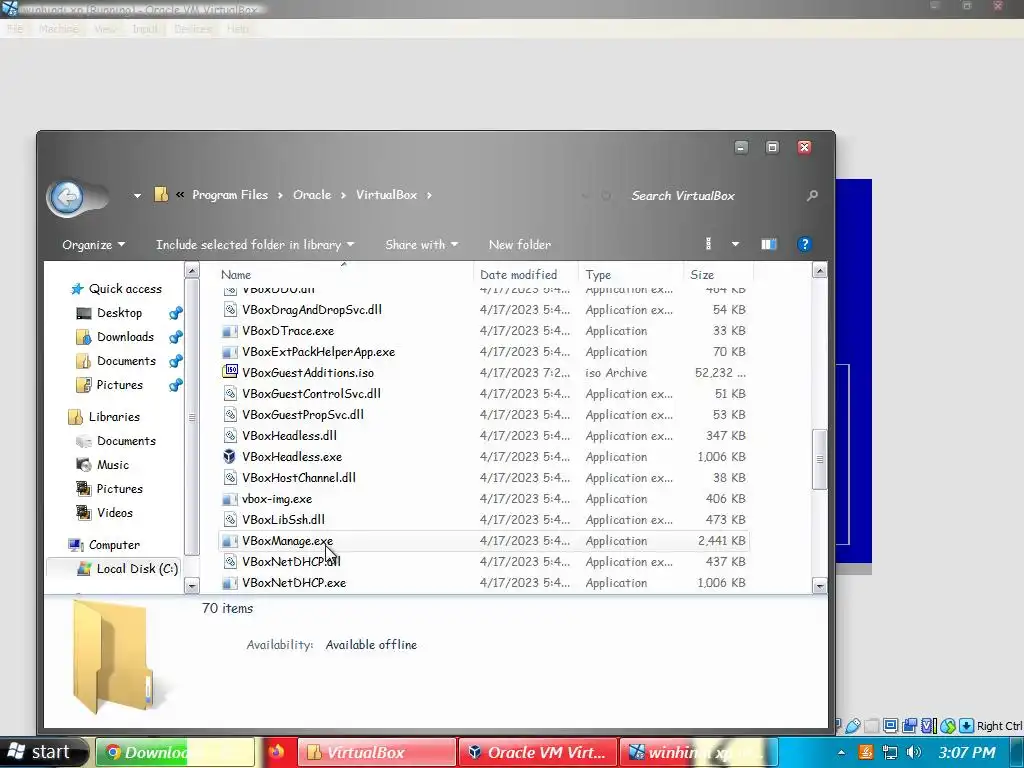Navigate to Program Files breadcrumb
The width and height of the screenshot is (1024, 768).
click(230, 195)
